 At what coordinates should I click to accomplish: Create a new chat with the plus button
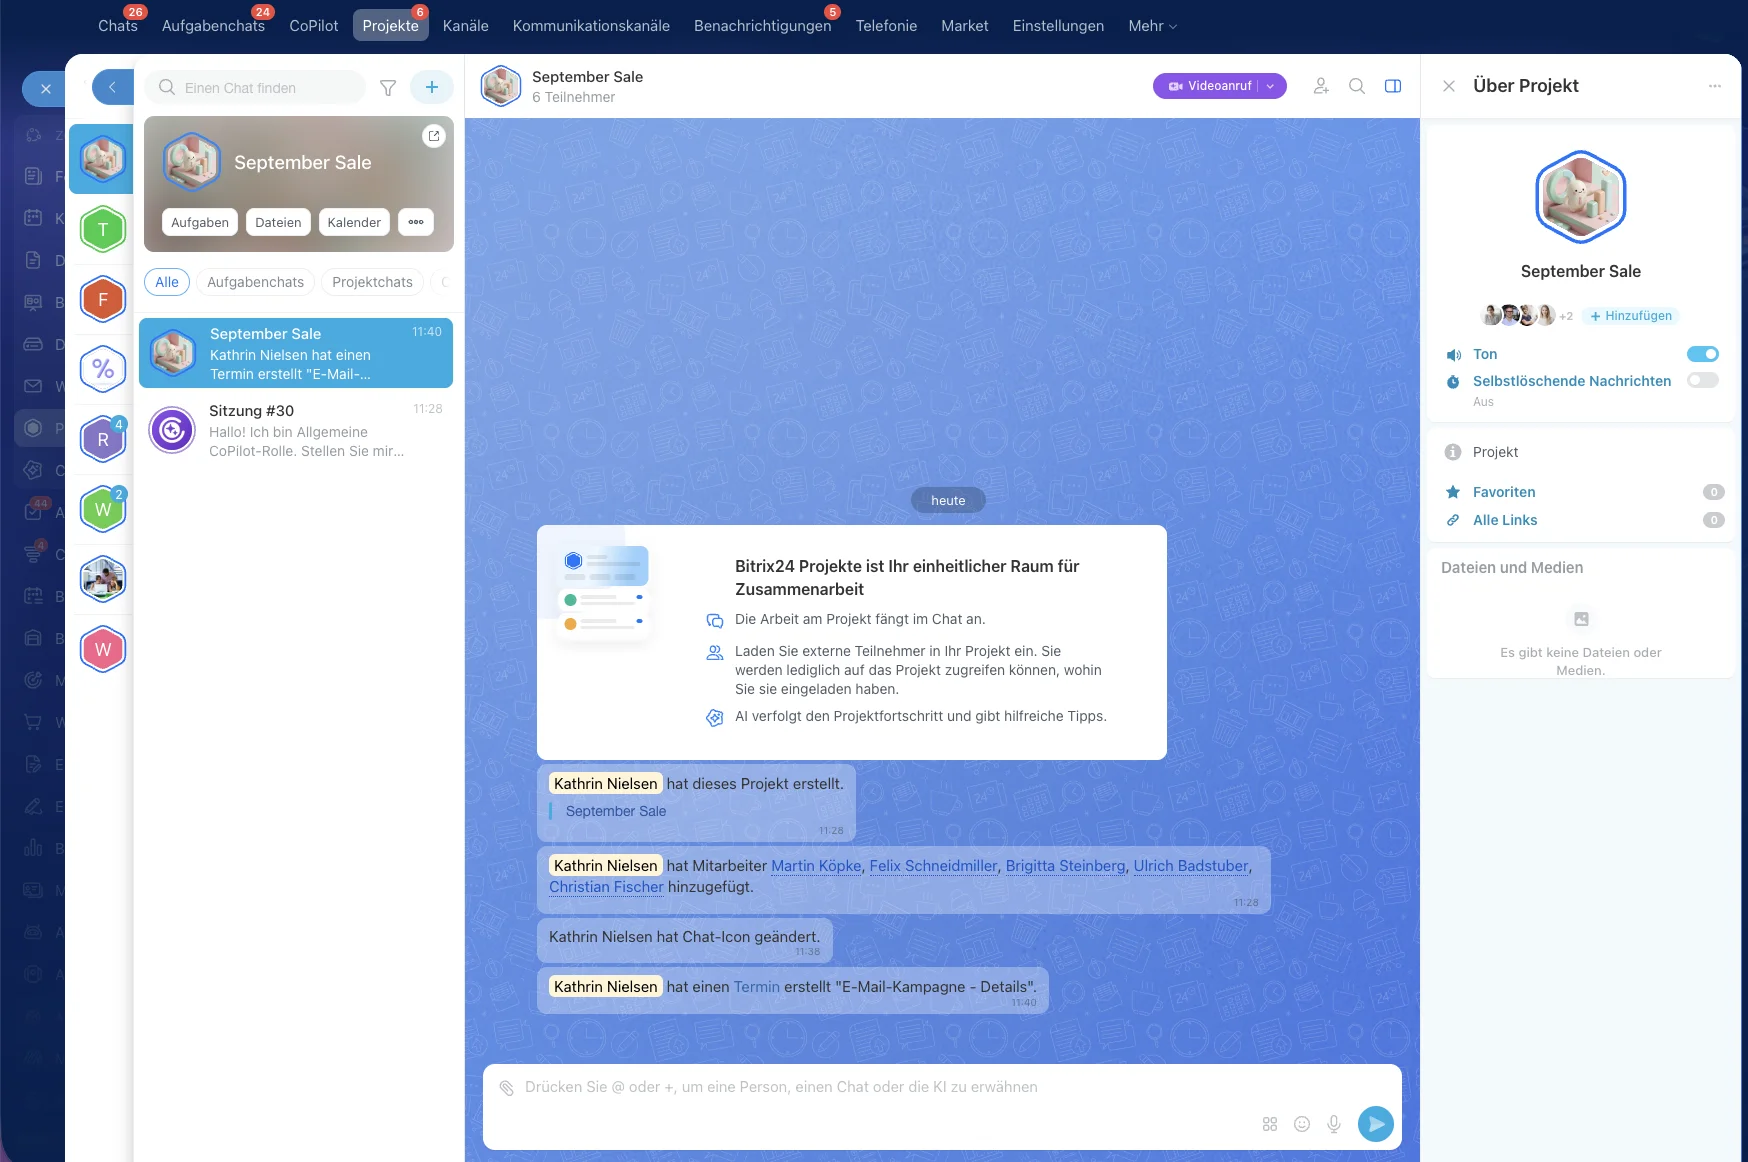pos(432,87)
